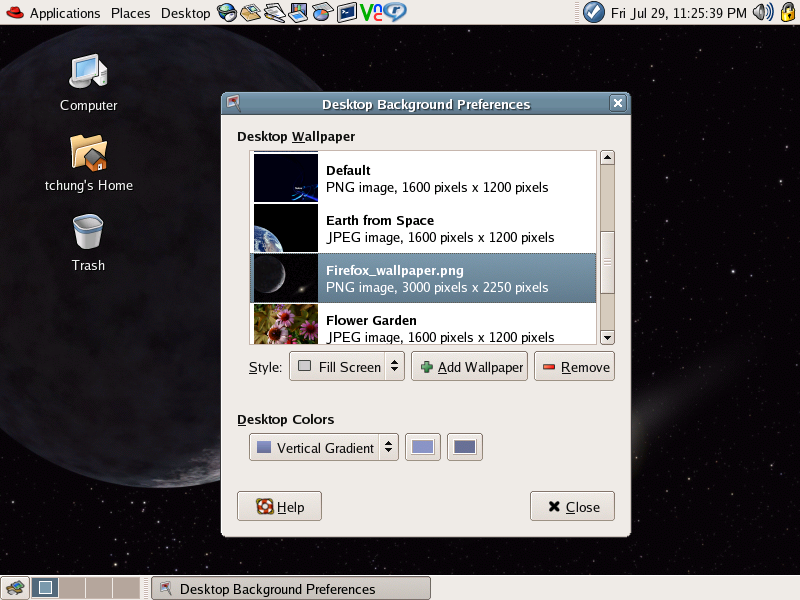Open the lighter top gradient color swatch
The image size is (800, 600).
[x=422, y=447]
